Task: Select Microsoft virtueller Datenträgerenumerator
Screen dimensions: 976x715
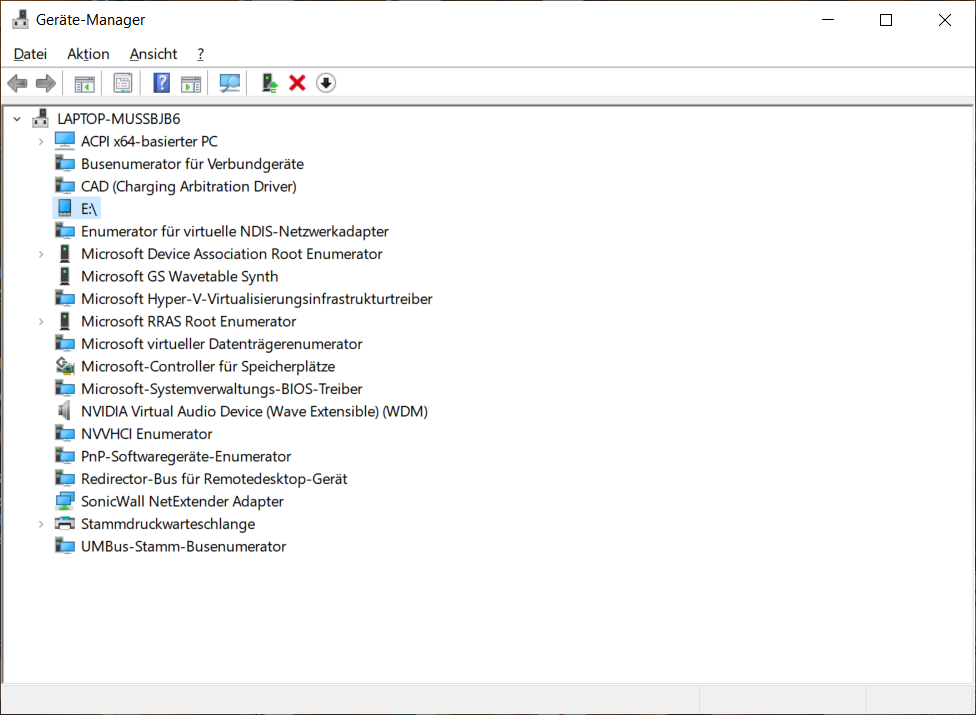Action: pyautogui.click(x=222, y=343)
